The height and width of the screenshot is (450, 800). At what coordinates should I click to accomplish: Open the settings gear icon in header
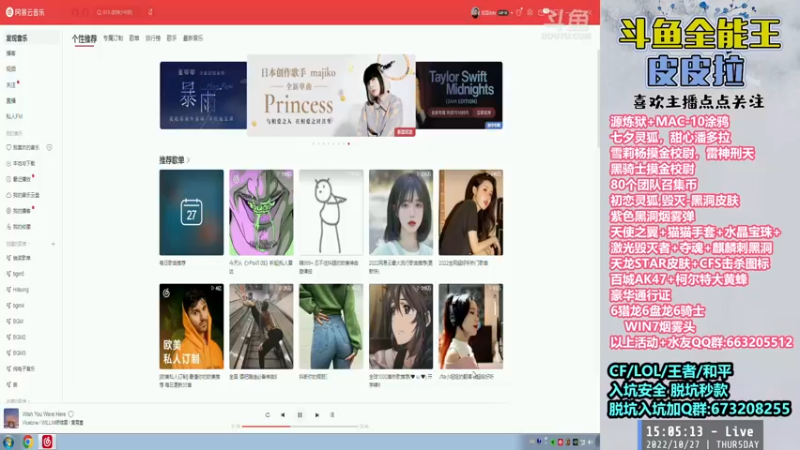coord(530,12)
